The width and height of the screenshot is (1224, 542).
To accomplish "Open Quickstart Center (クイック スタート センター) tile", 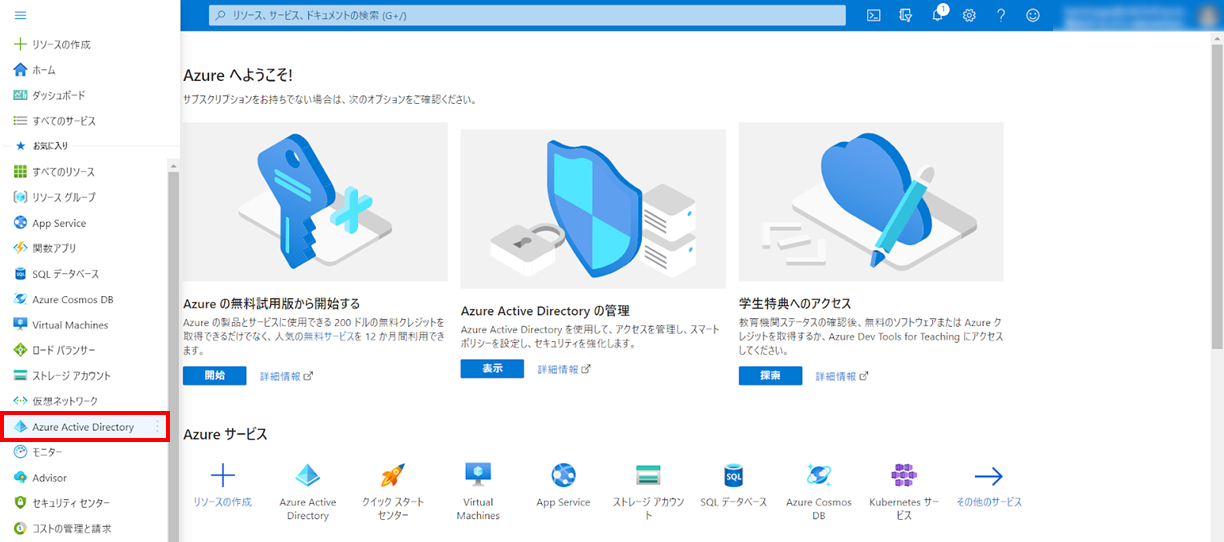I will 393,491.
